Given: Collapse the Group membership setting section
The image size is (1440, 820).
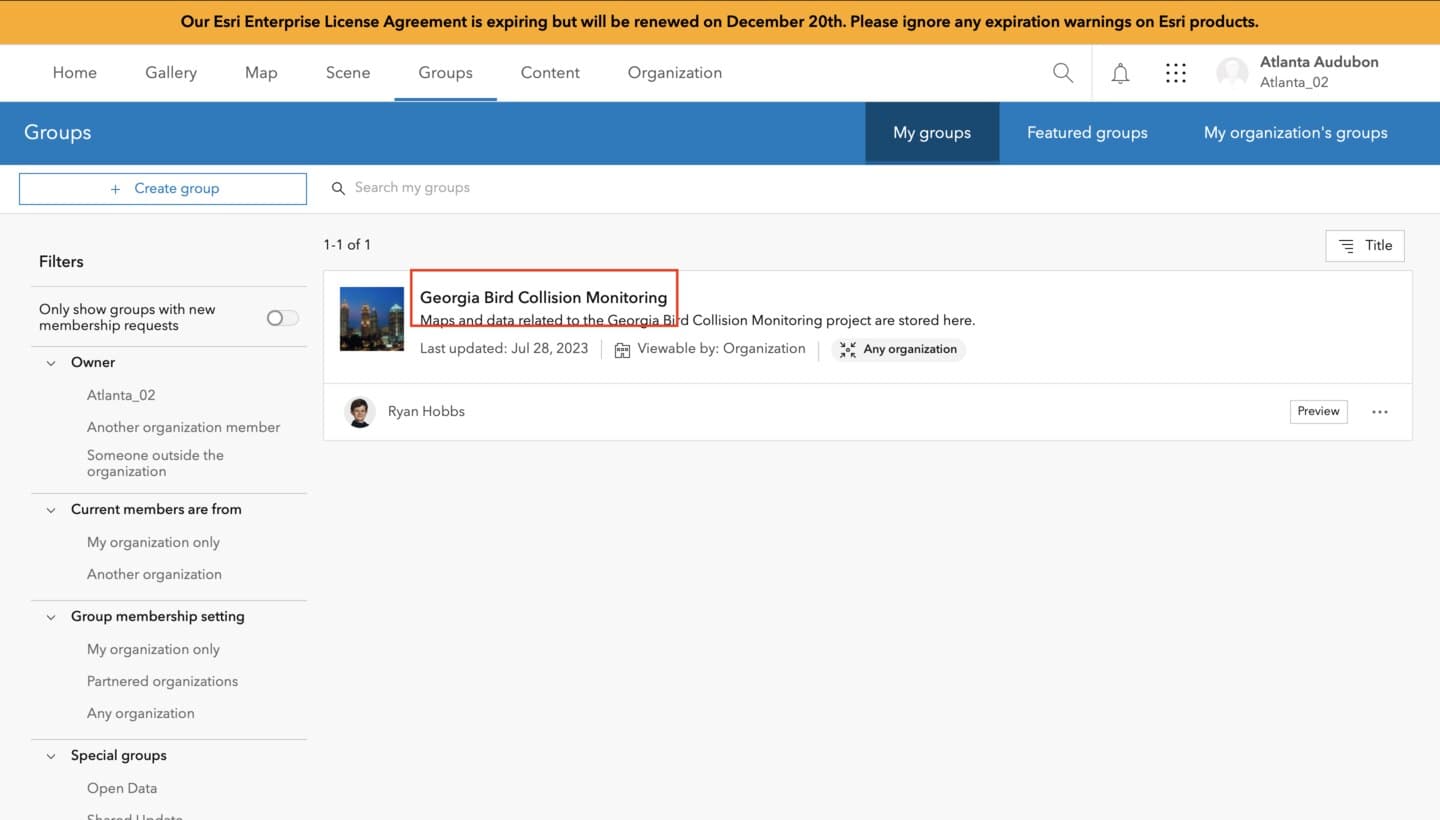Looking at the screenshot, I should point(51,617).
